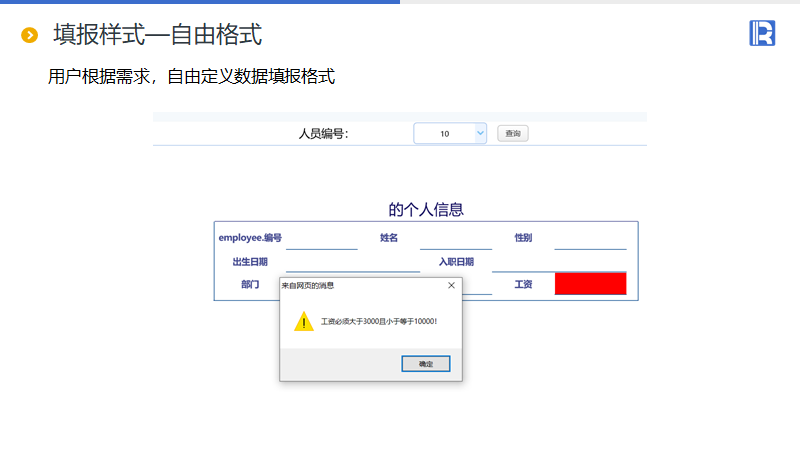This screenshot has width=800, height=450.
Task: Click the 人员编号 label
Action: click(323, 134)
